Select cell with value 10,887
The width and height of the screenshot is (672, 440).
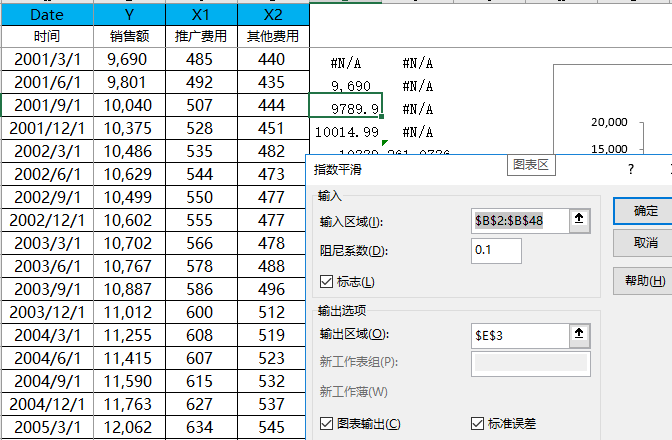click(129, 290)
